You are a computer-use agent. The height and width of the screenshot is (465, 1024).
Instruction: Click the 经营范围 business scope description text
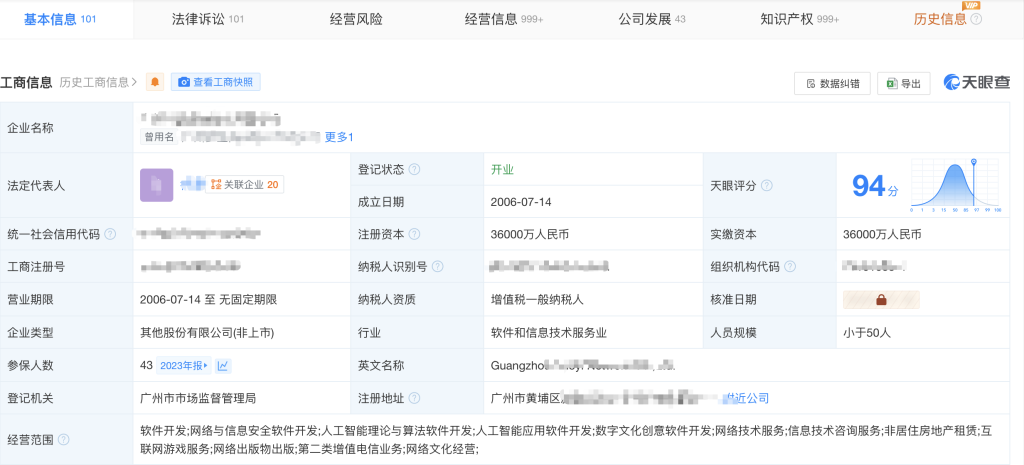(566, 440)
